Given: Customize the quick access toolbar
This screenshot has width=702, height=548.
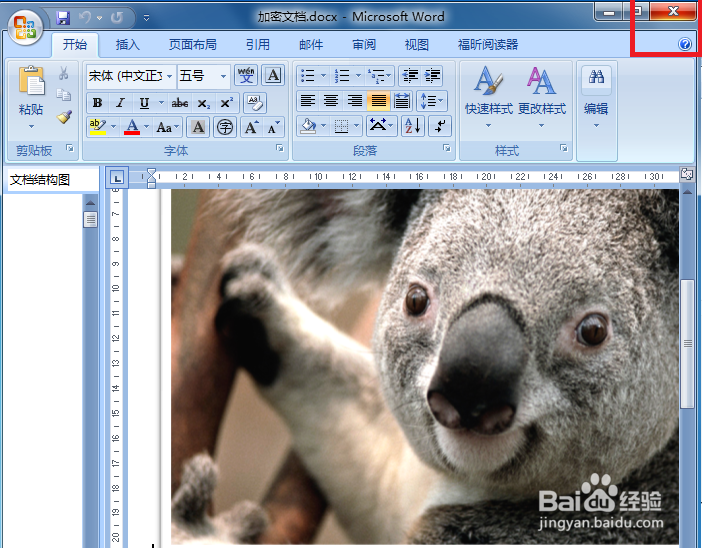Looking at the screenshot, I should [x=146, y=18].
